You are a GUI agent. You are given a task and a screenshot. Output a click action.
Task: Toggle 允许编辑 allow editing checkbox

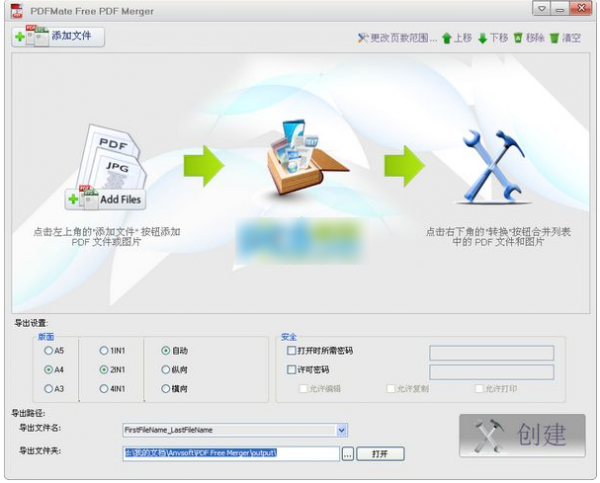click(x=304, y=389)
